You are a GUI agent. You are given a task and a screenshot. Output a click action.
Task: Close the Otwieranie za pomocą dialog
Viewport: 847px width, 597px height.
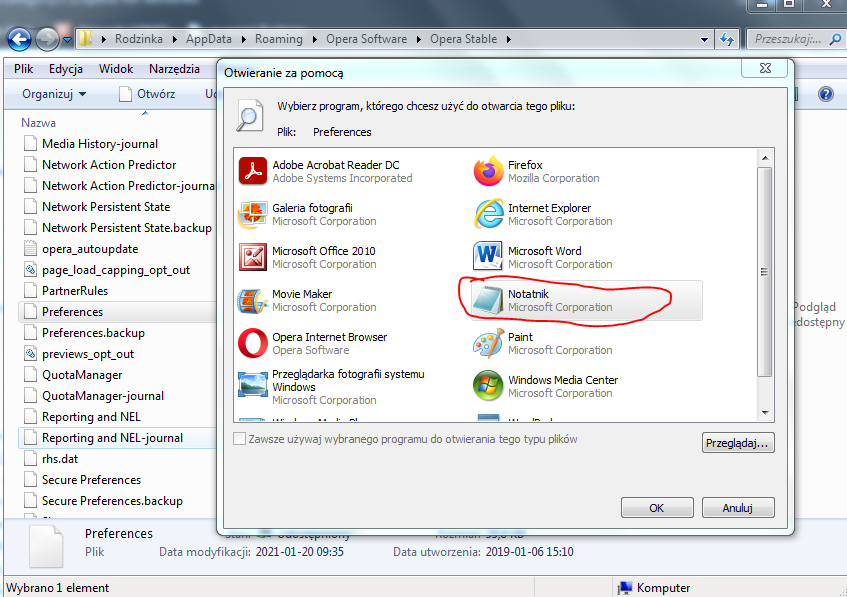765,68
